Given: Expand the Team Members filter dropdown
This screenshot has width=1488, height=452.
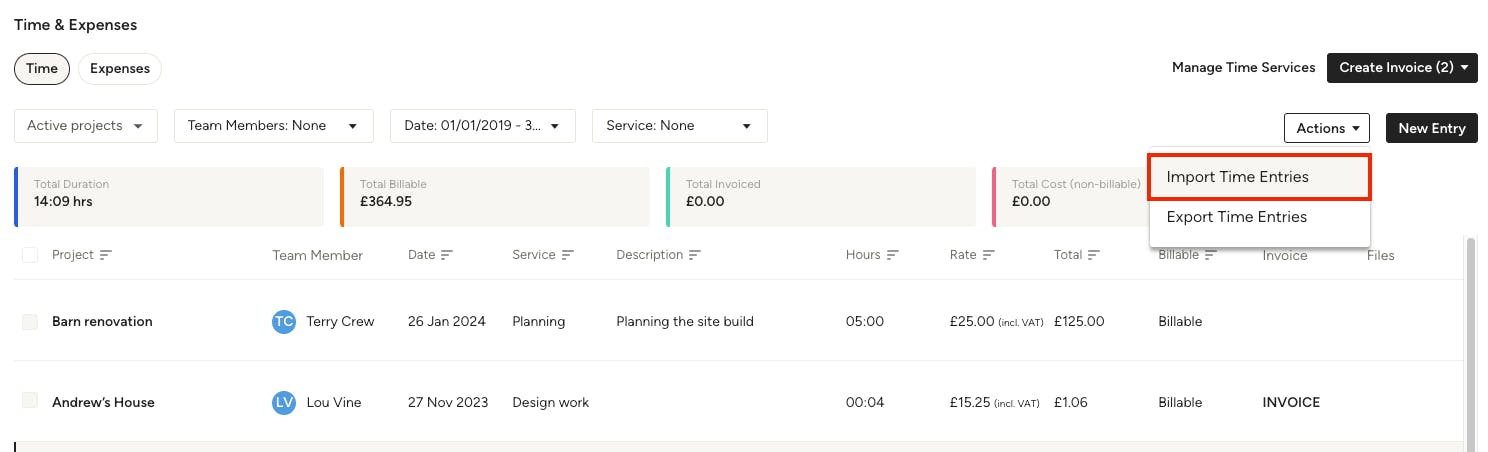Looking at the screenshot, I should coord(274,126).
